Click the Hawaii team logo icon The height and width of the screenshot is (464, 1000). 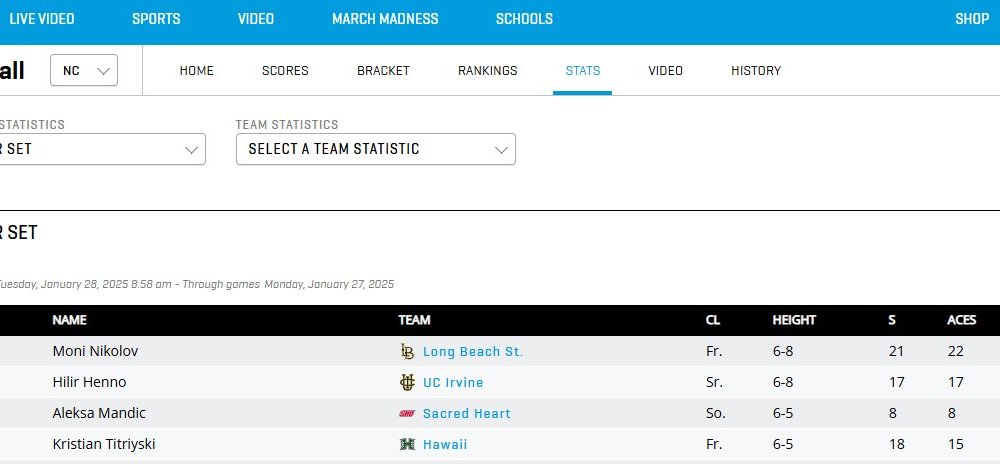coord(407,445)
